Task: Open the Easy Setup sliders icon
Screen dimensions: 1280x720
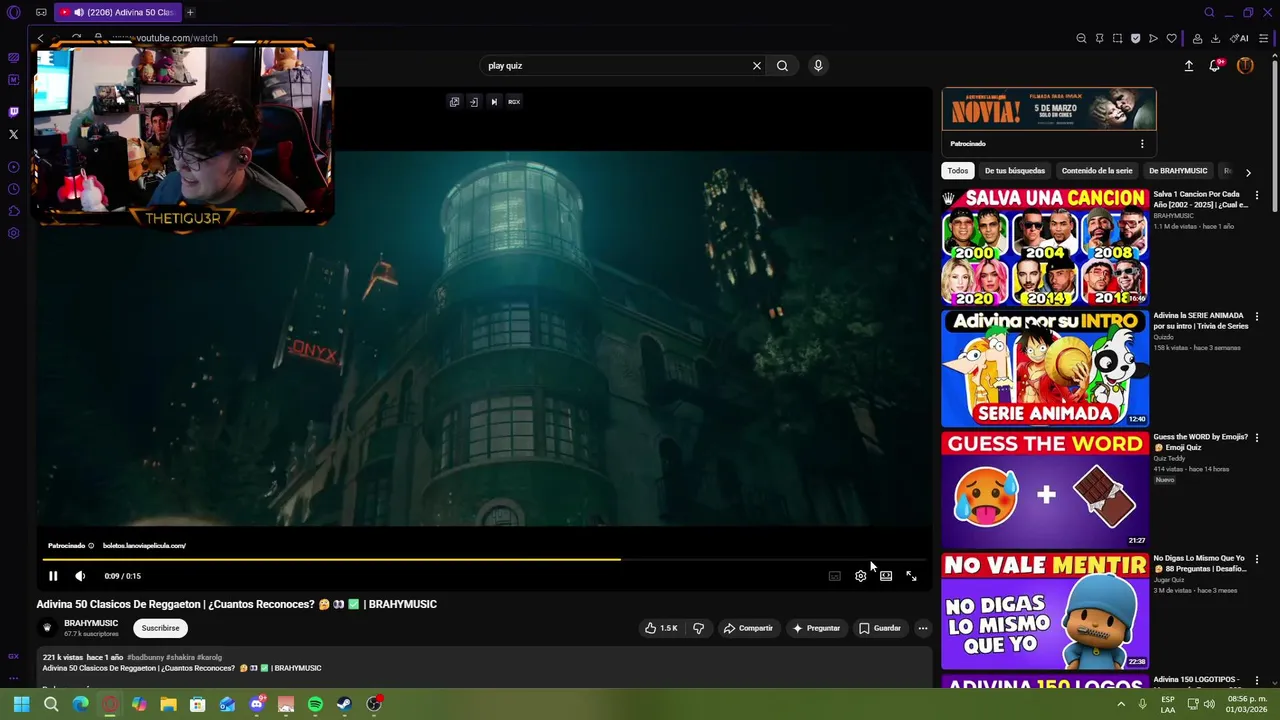Action: (x=1263, y=38)
